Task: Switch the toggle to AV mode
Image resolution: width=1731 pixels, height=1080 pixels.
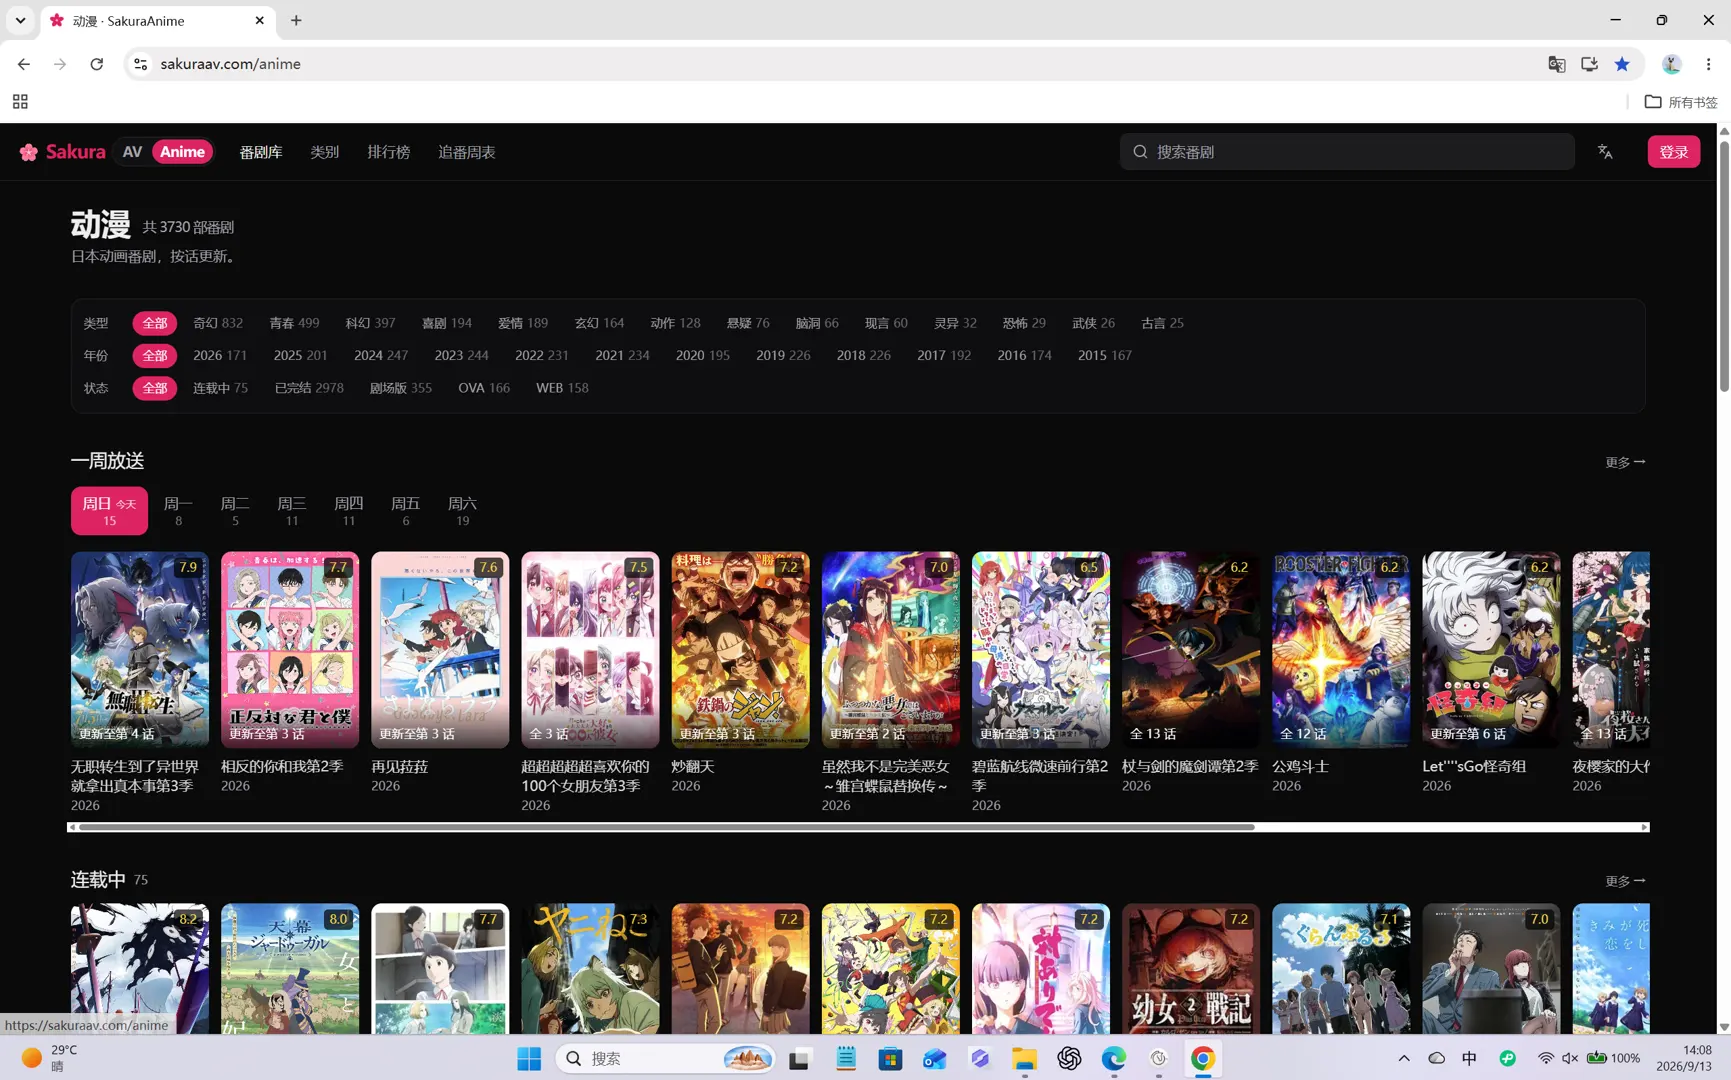Action: coord(132,152)
